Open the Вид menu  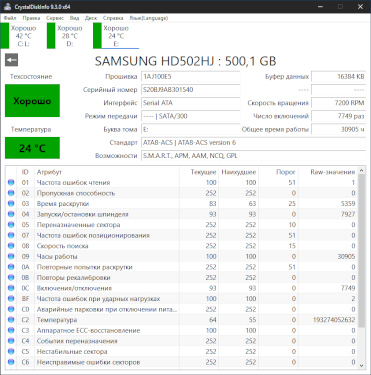coord(74,18)
